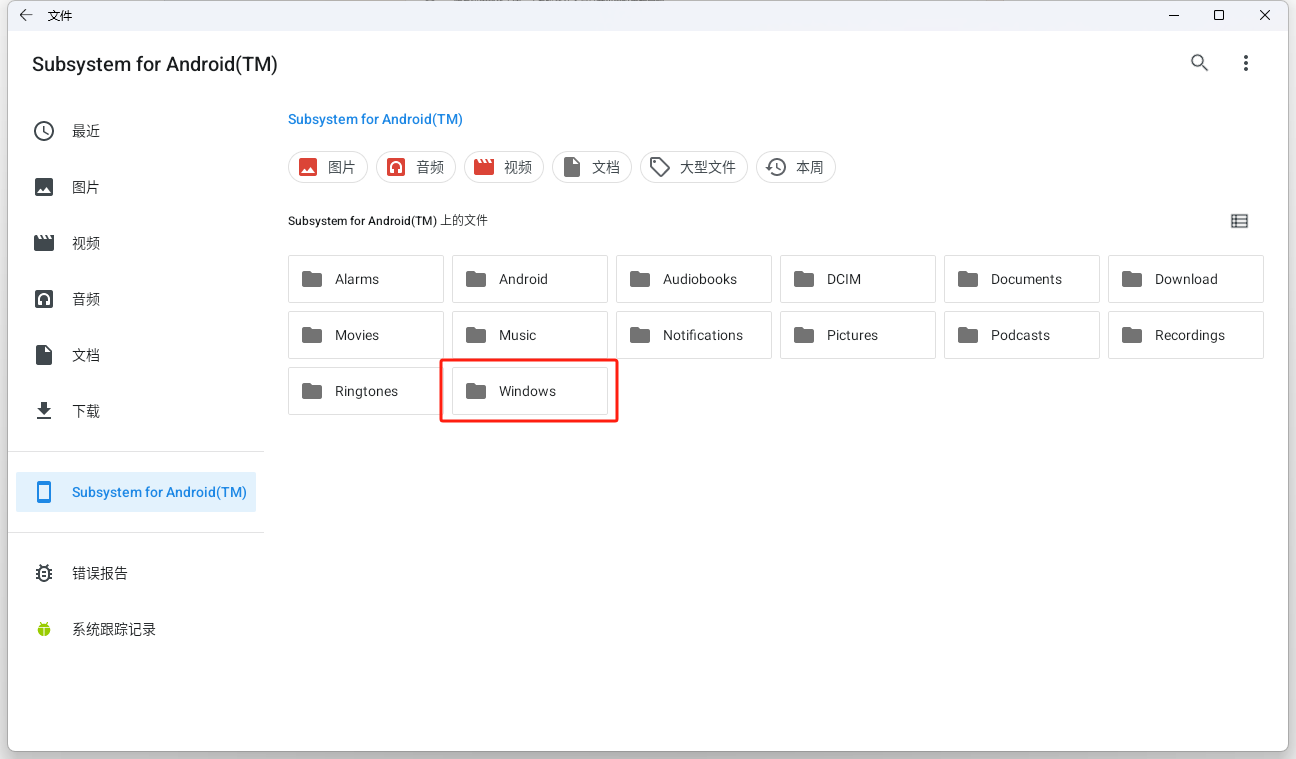Open the Movies folder
This screenshot has width=1296, height=759.
[x=366, y=335]
